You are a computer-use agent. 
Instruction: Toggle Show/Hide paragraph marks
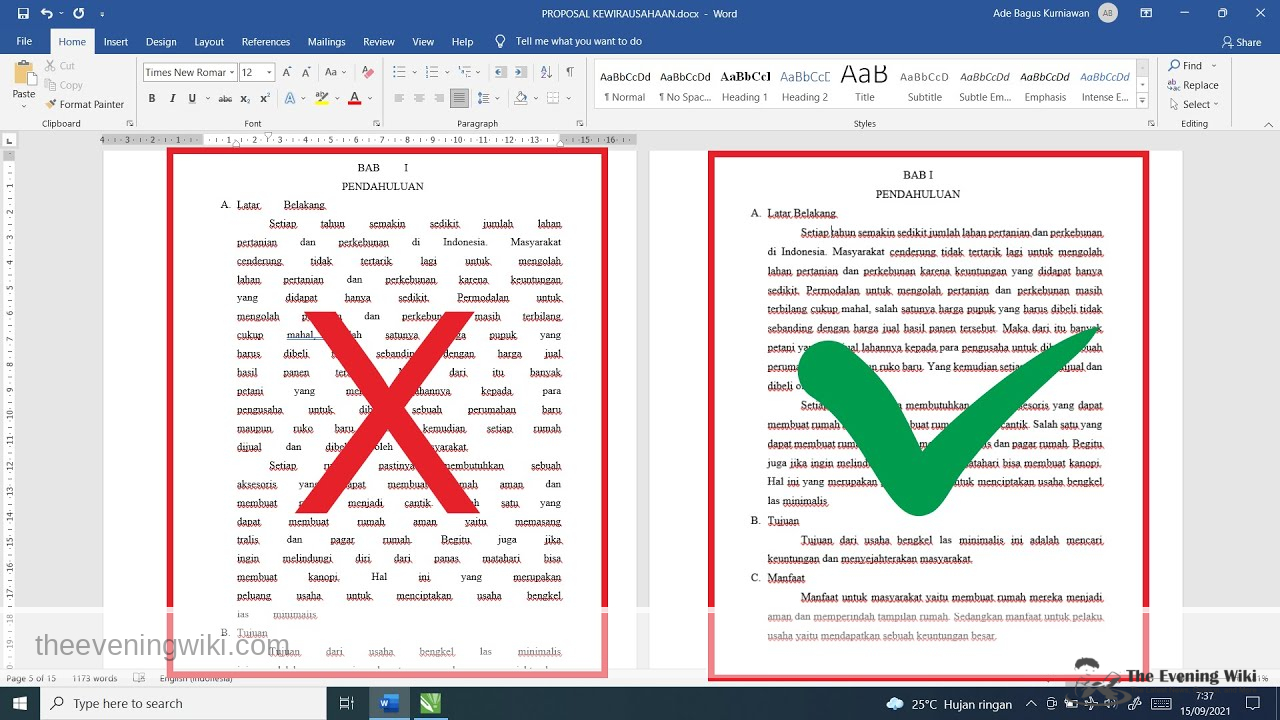tap(570, 72)
